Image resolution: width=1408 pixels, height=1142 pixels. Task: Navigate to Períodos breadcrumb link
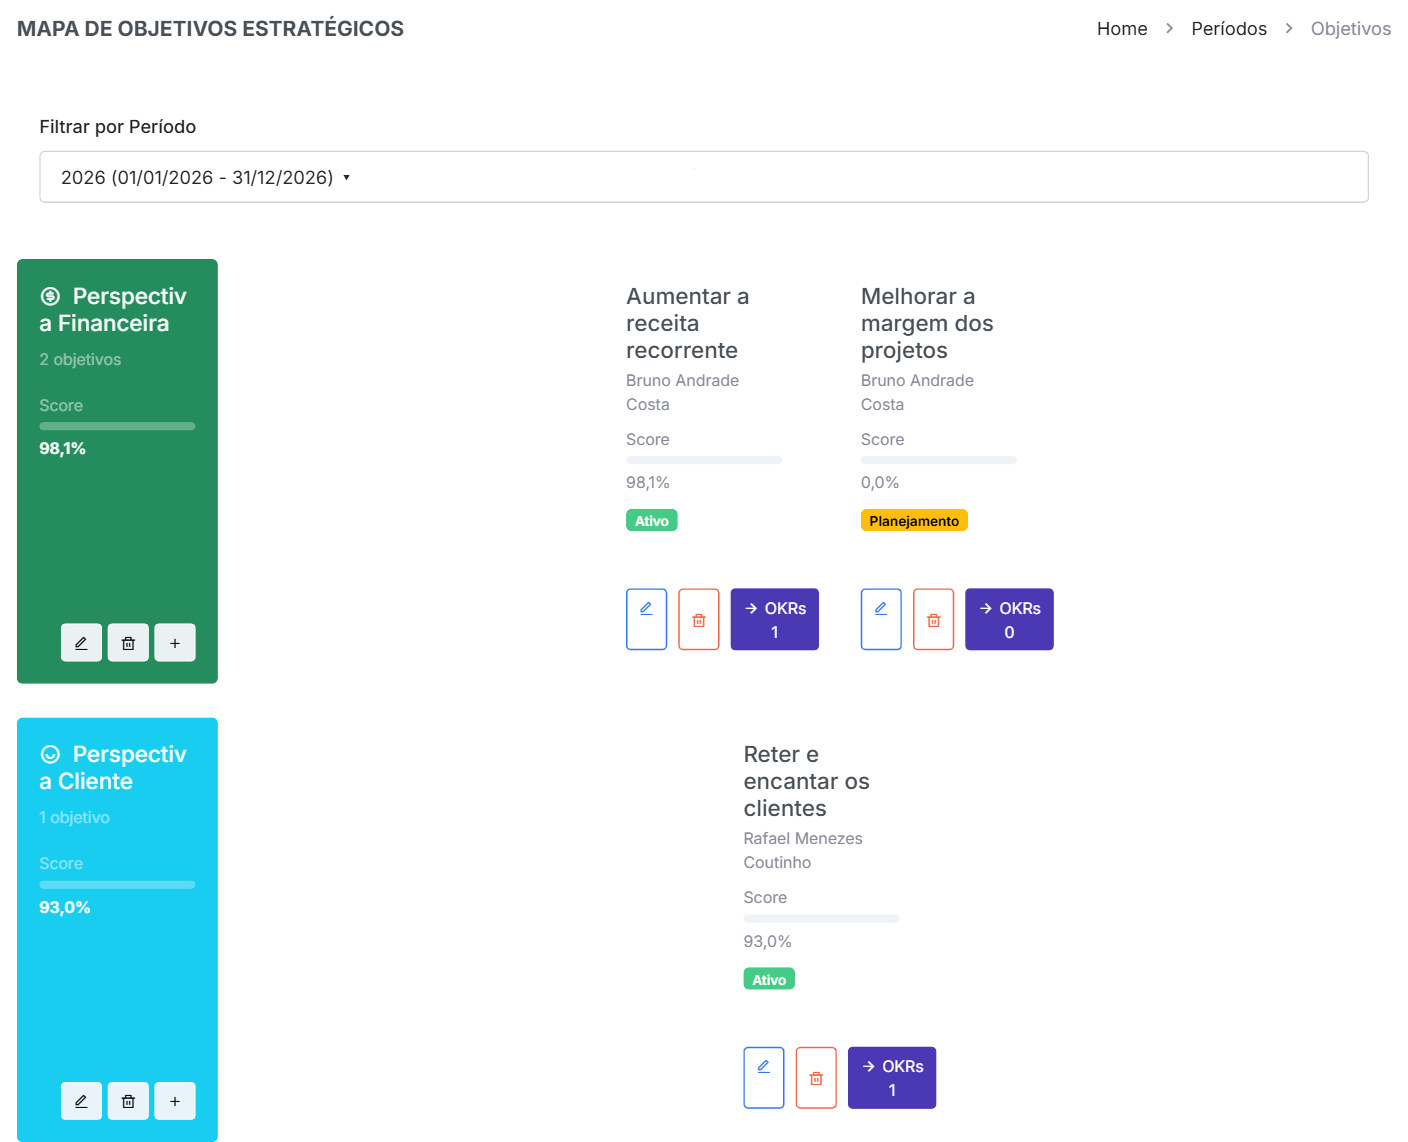click(x=1229, y=29)
